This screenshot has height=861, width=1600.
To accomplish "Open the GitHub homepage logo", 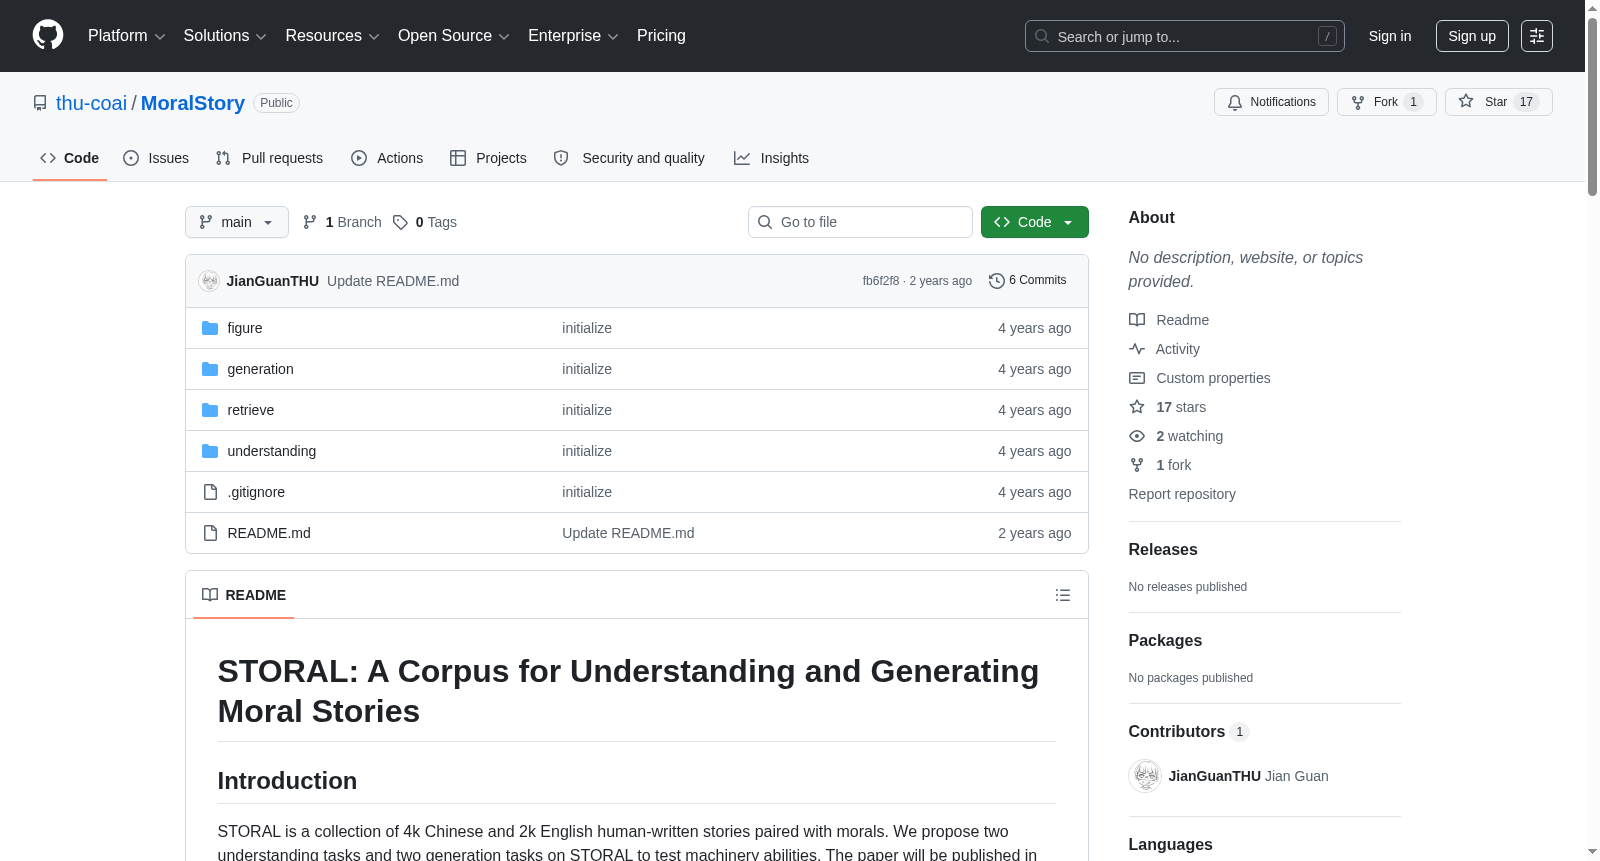I will coord(48,36).
